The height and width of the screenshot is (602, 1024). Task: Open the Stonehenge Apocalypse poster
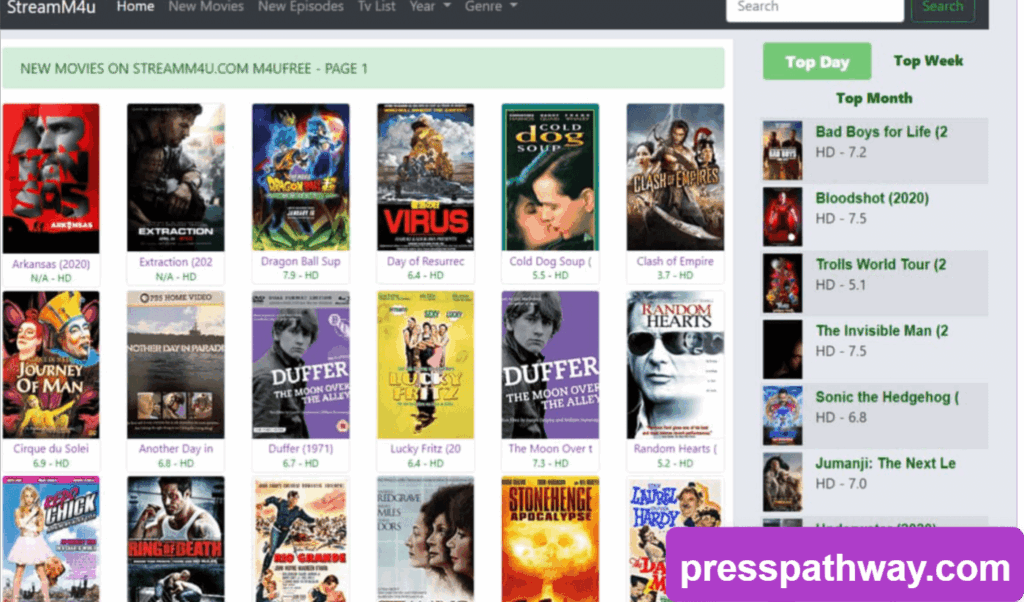coord(550,539)
